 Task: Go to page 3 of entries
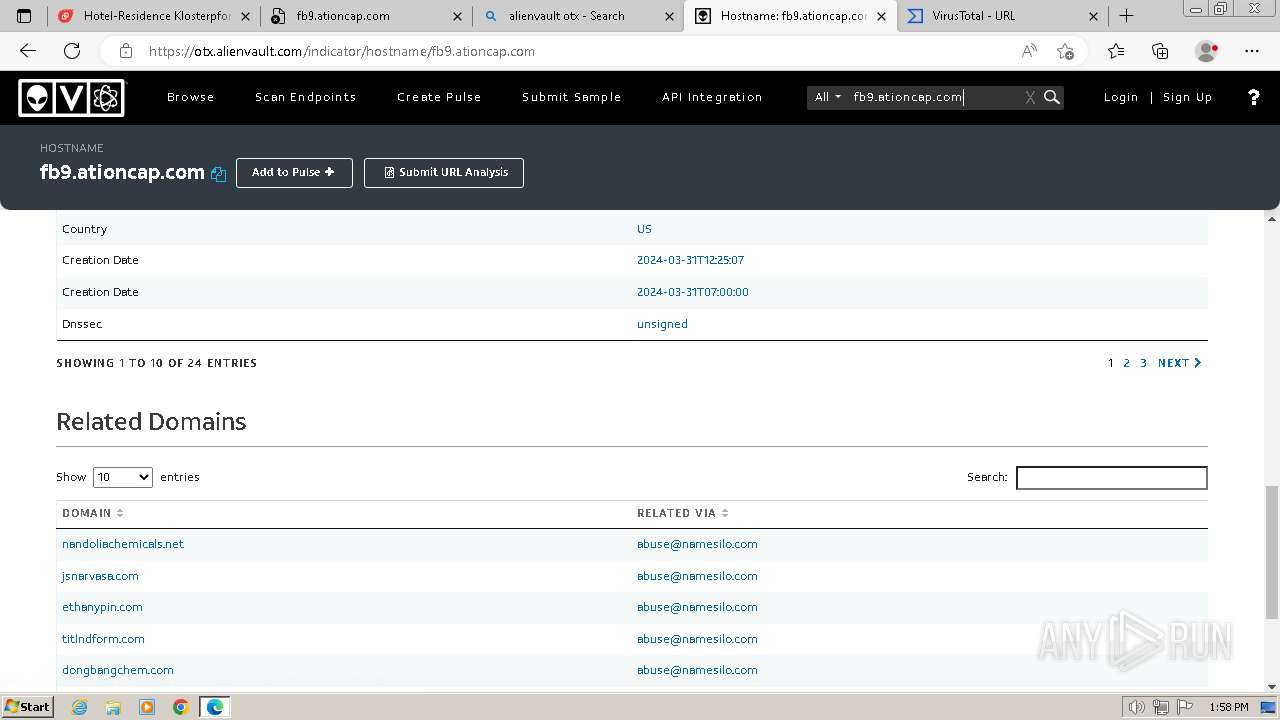click(1144, 363)
